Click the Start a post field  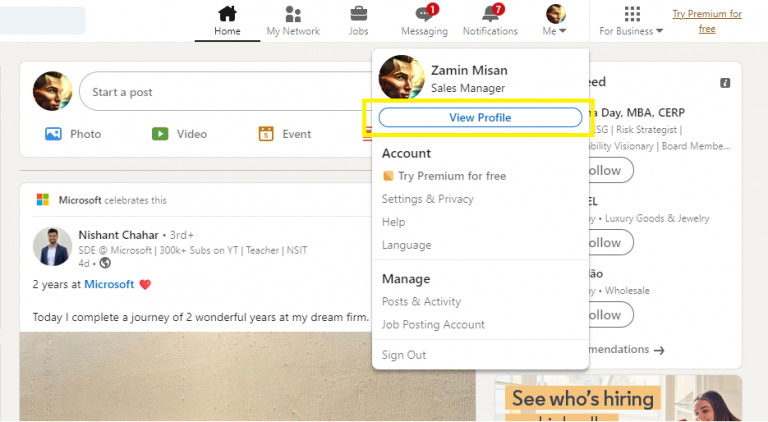(225, 92)
